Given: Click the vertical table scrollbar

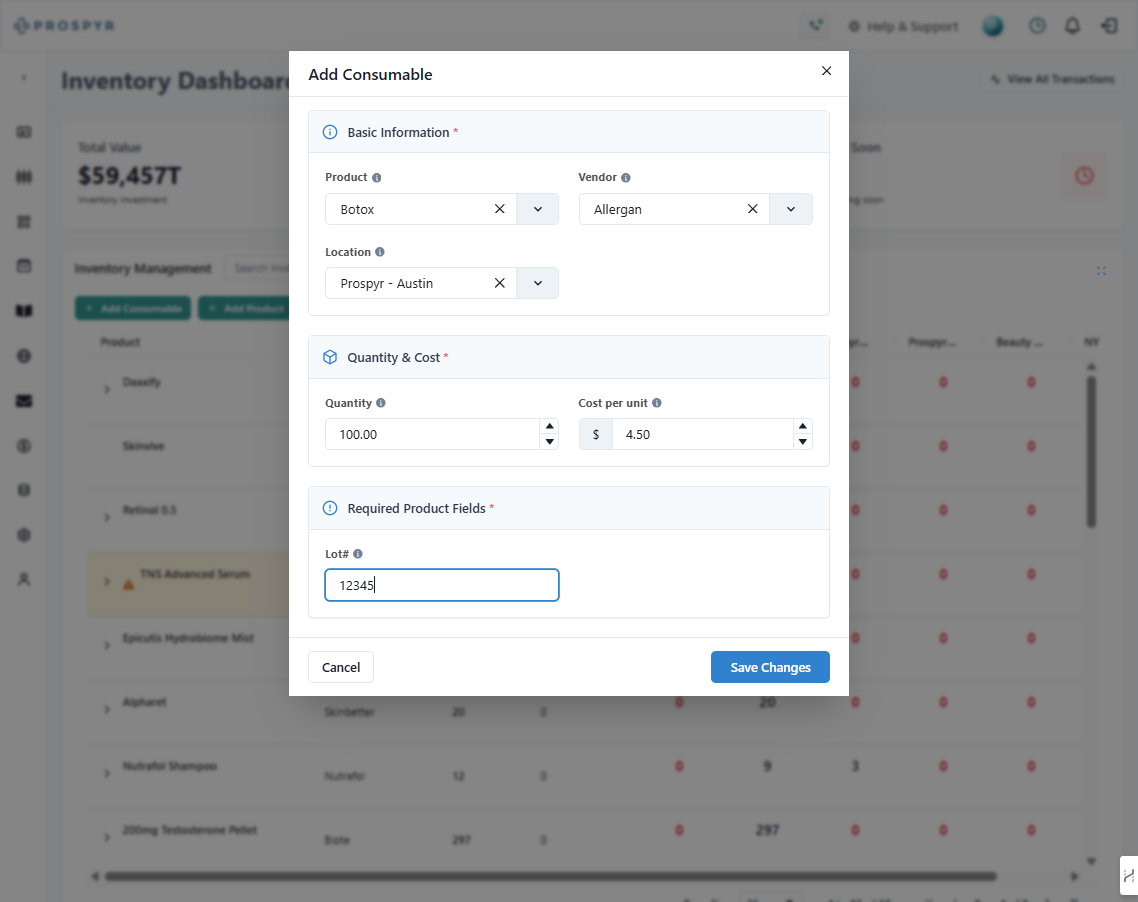Looking at the screenshot, I should coord(1091,451).
